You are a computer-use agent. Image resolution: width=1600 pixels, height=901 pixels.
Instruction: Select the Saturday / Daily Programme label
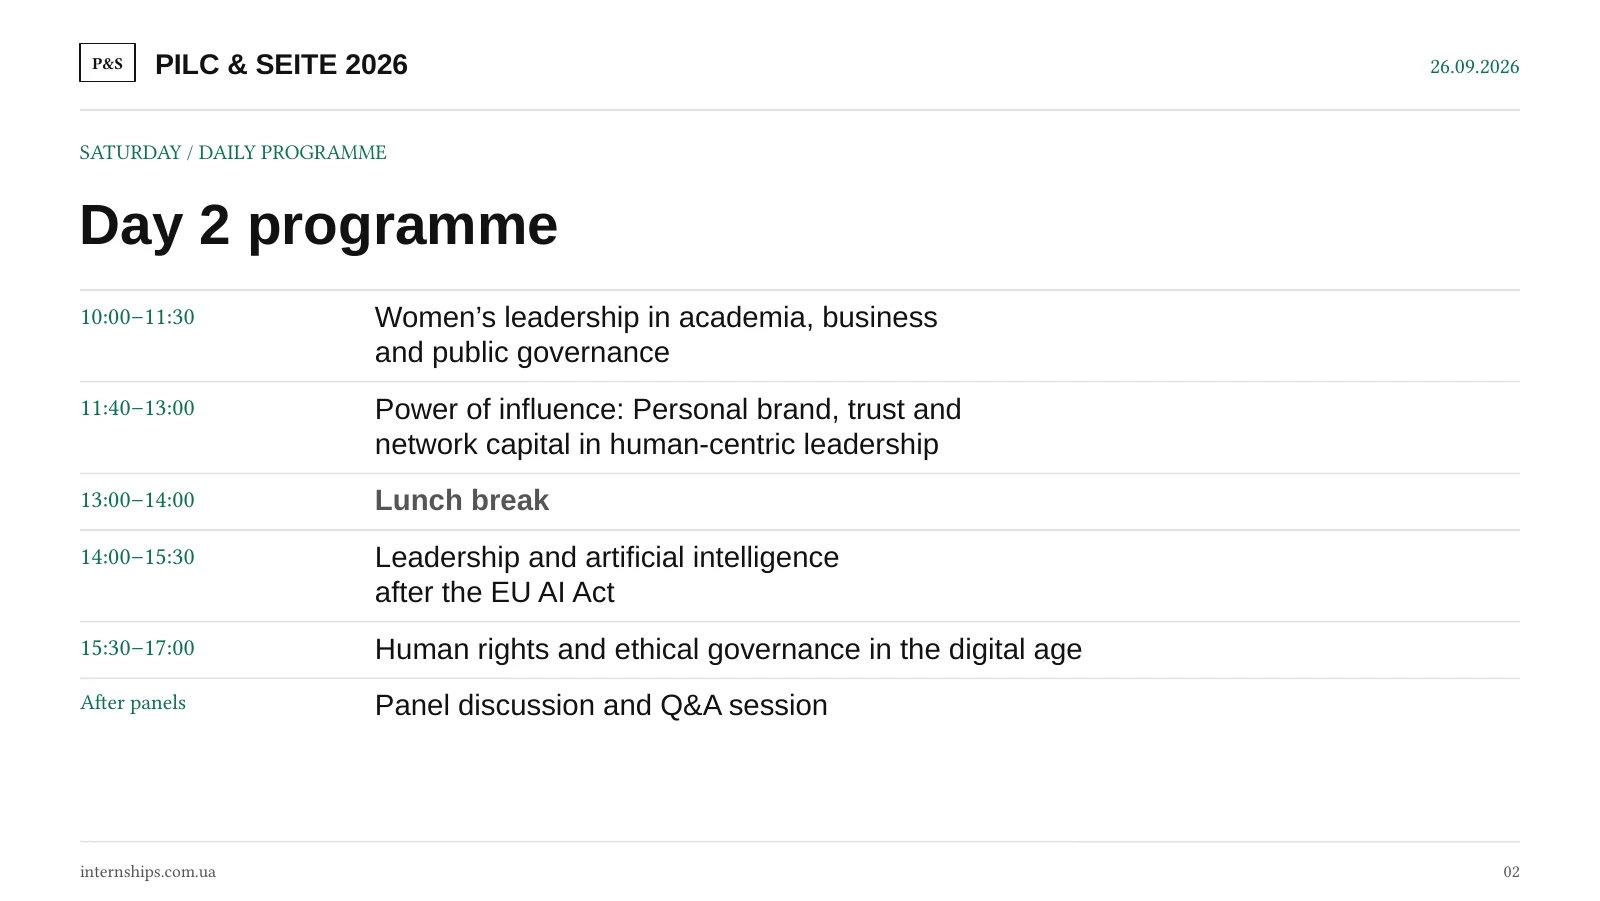[233, 153]
